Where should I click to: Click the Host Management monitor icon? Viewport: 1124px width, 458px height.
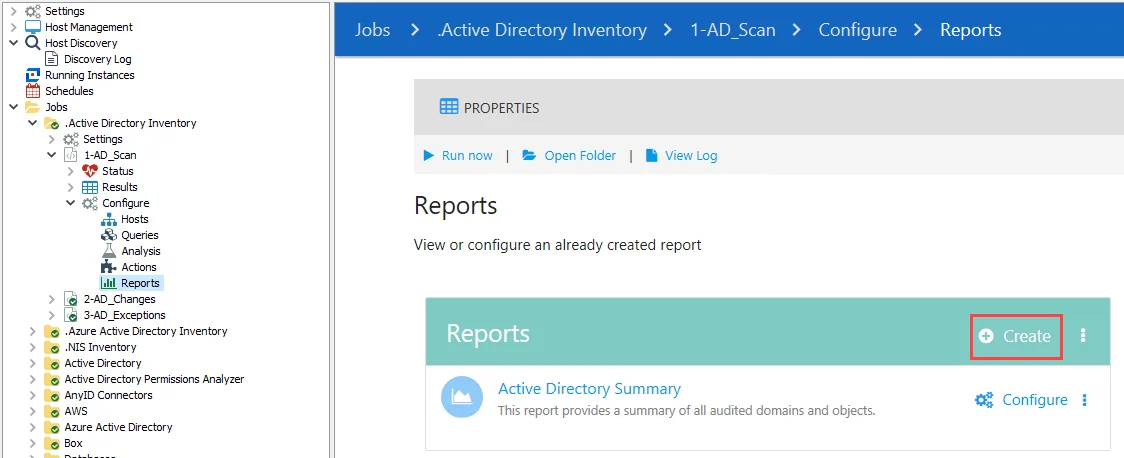click(x=33, y=27)
